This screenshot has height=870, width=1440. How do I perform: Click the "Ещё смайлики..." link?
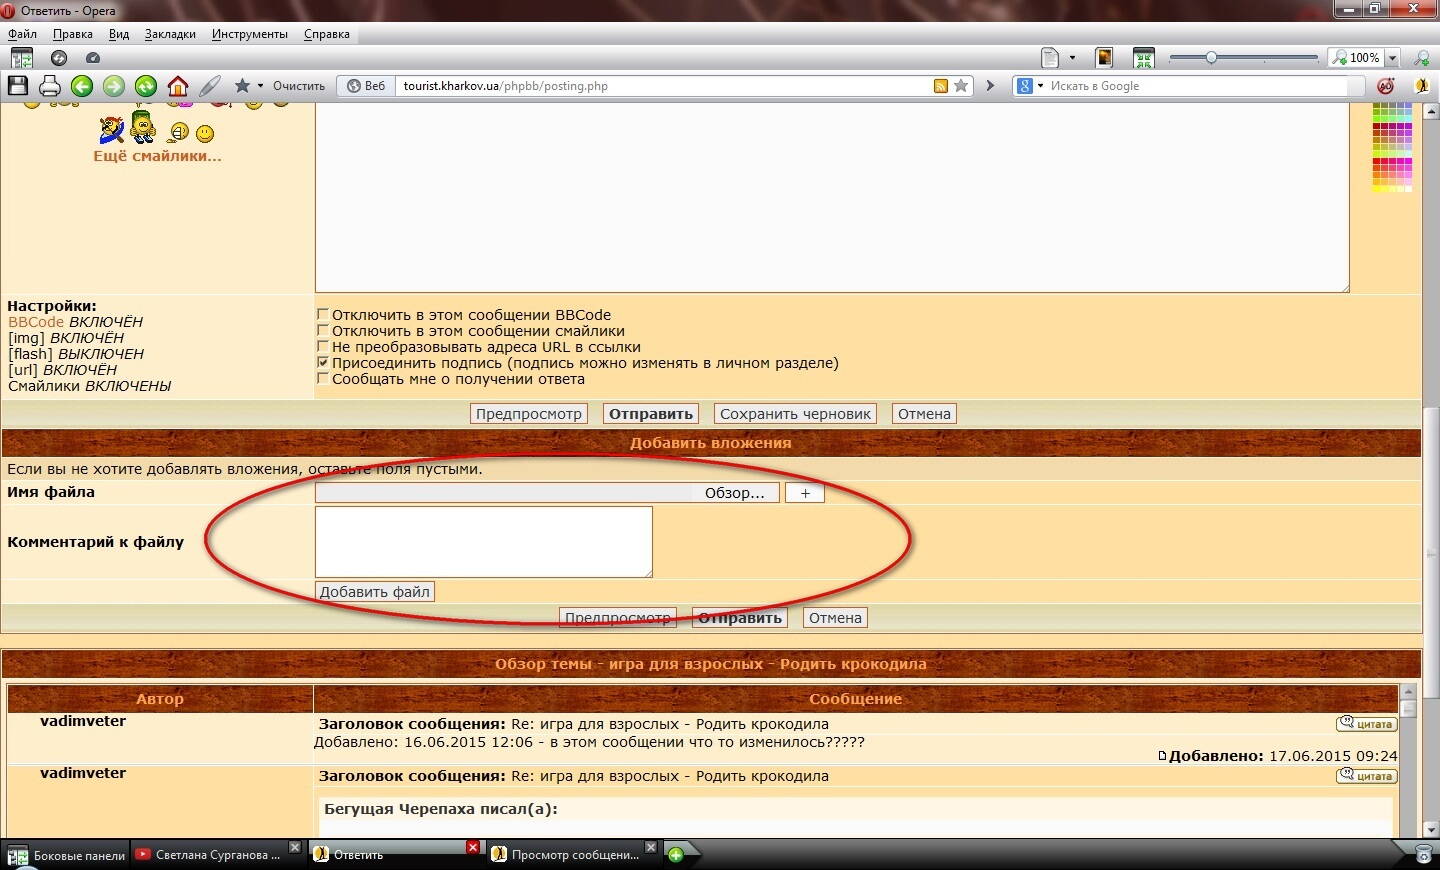pos(157,156)
